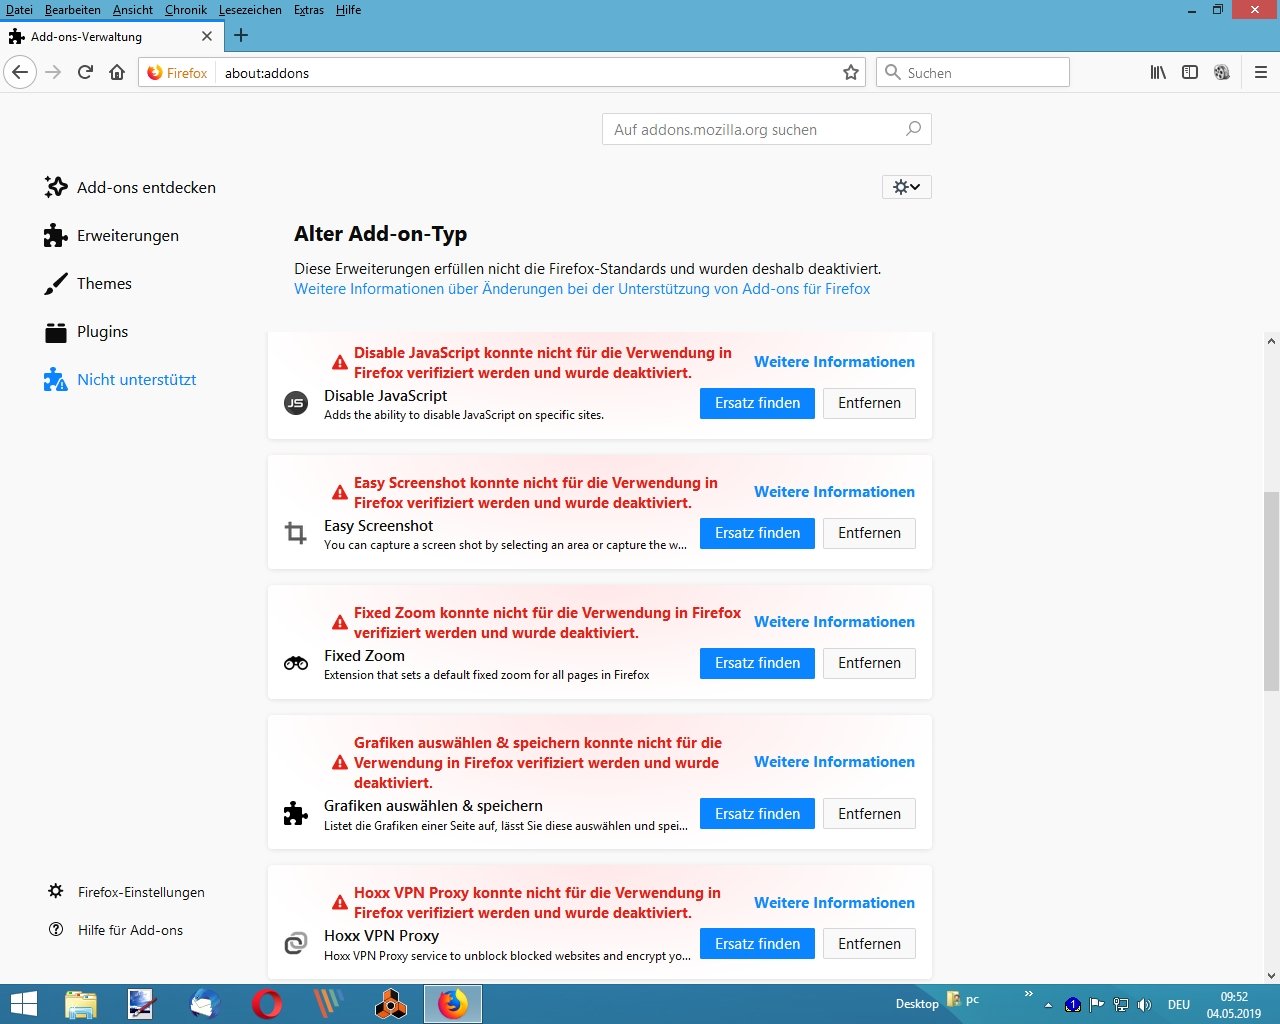Click the network tray icon

[x=1121, y=1005]
